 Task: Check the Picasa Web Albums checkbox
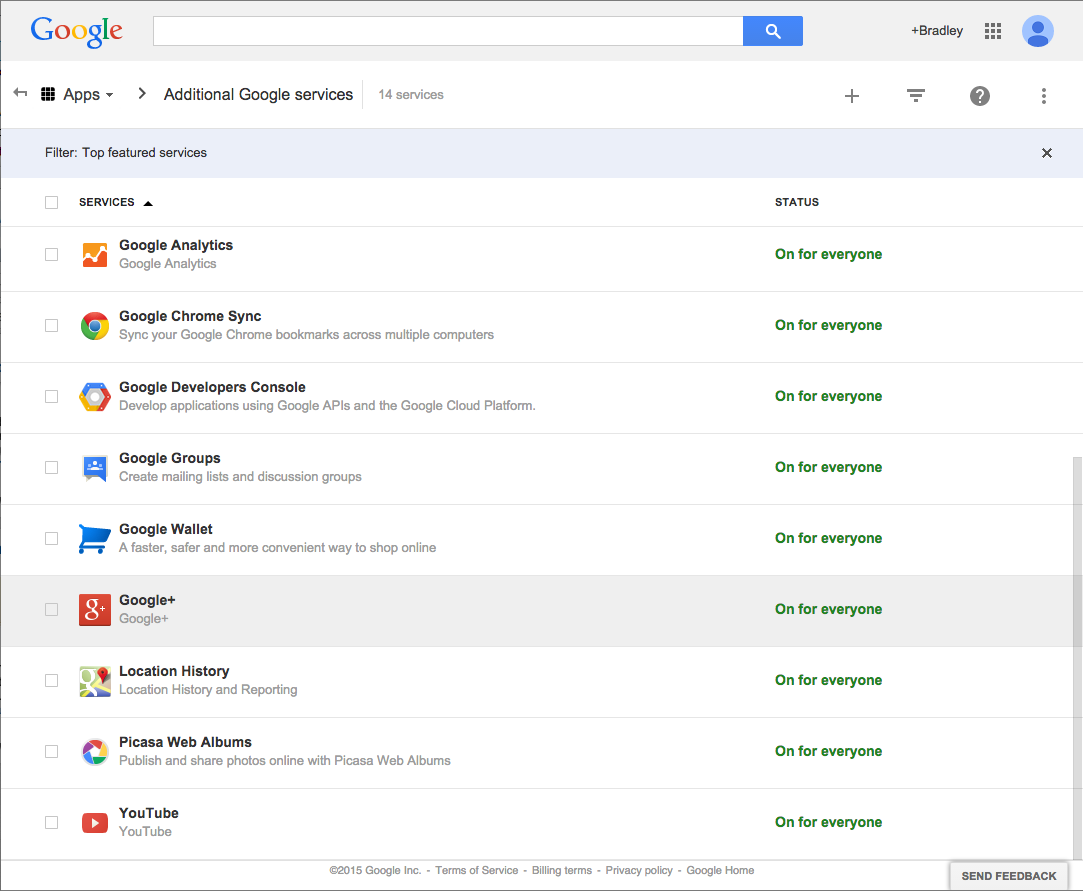tap(51, 752)
